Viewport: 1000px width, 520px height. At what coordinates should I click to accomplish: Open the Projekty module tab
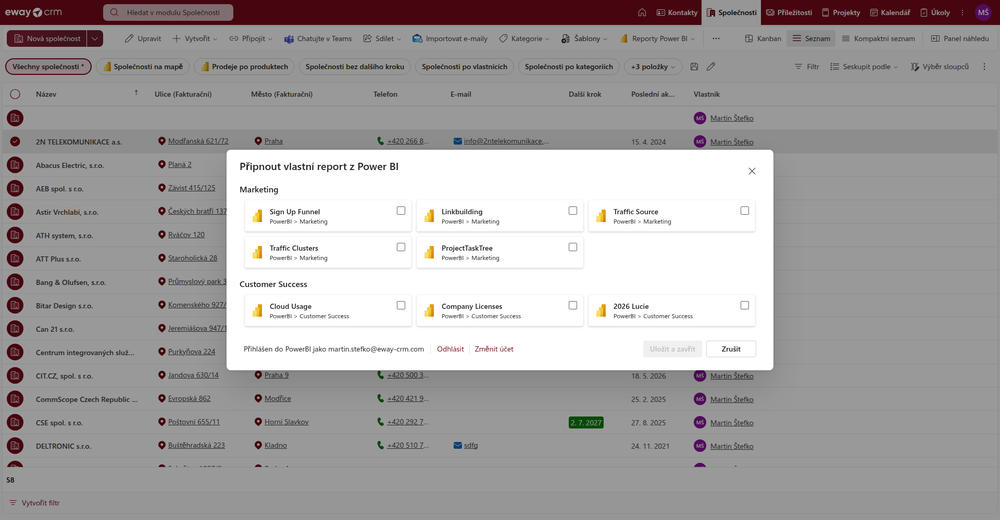(x=841, y=12)
